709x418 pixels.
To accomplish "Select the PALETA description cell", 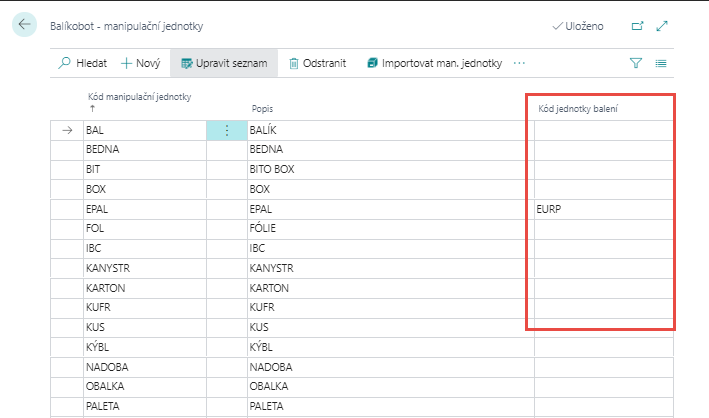I will point(390,406).
